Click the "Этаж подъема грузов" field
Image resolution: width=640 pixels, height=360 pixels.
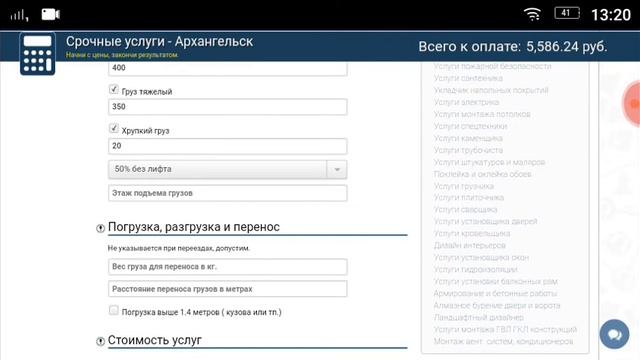tap(227, 193)
